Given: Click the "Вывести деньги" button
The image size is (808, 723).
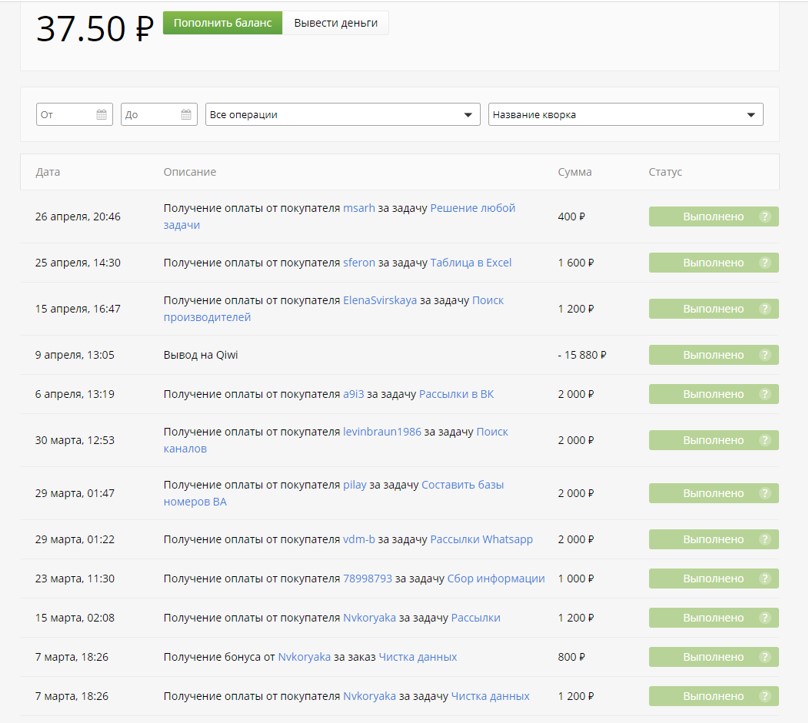Looking at the screenshot, I should (x=335, y=23).
